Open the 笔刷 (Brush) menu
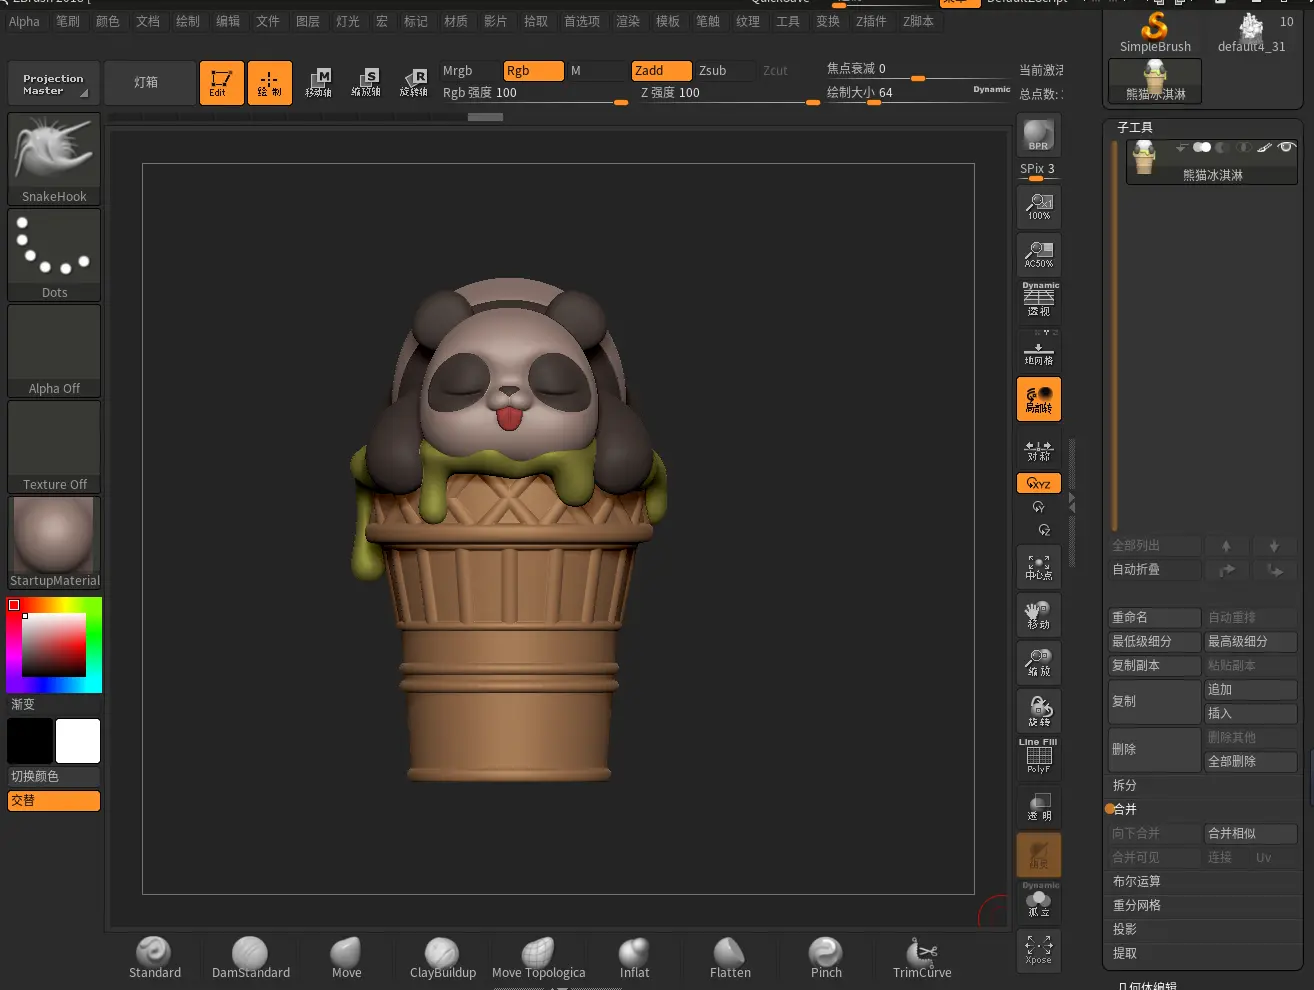1314x990 pixels. click(68, 21)
